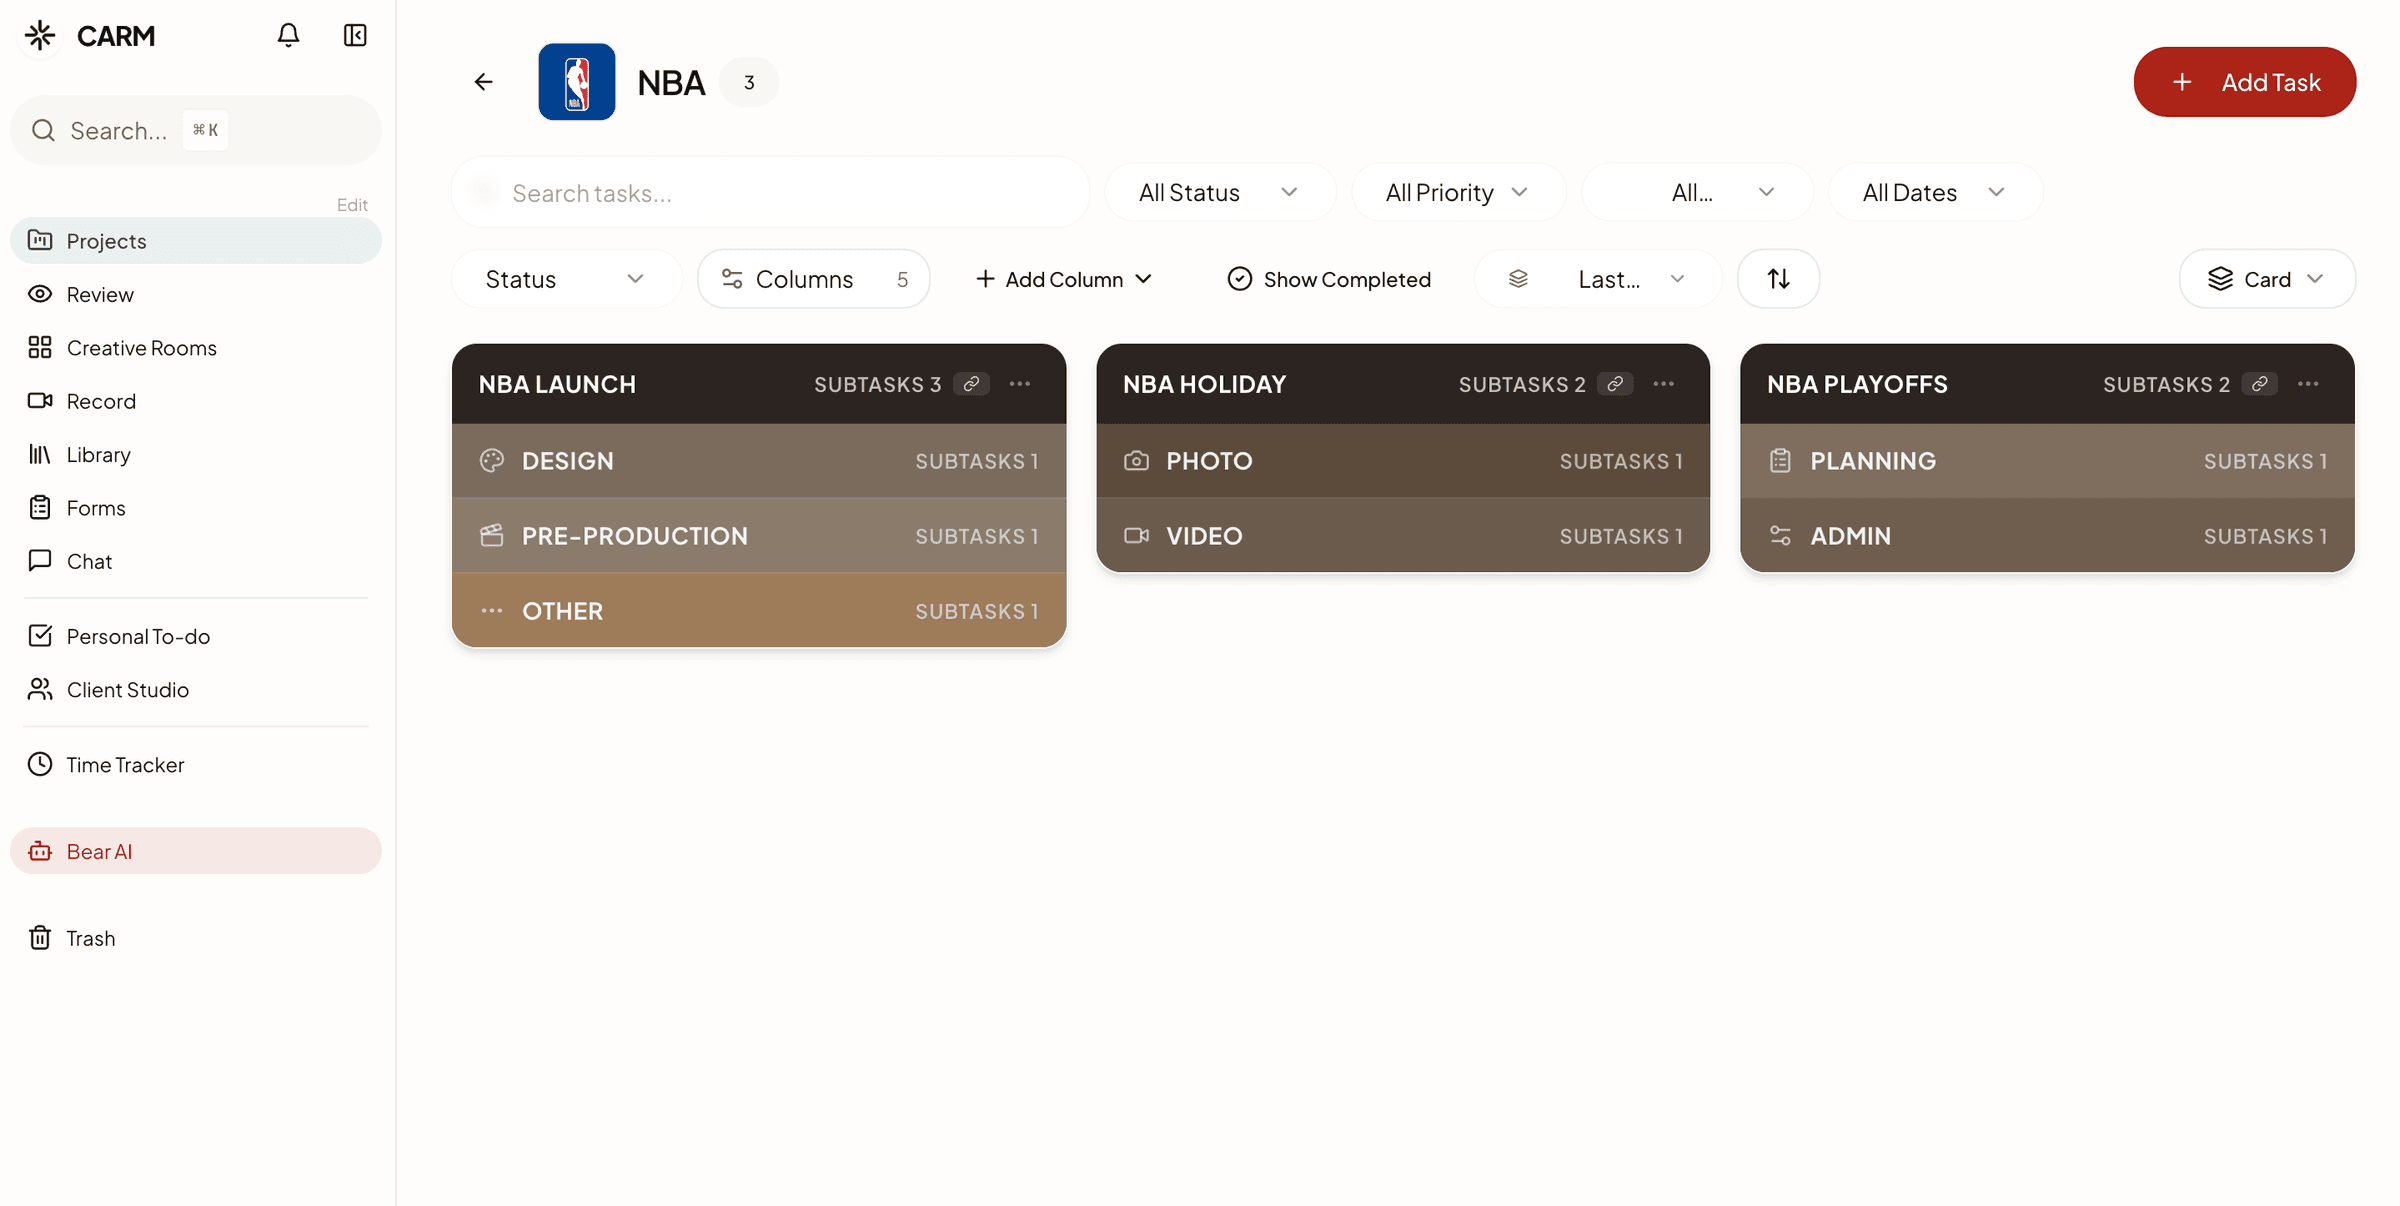Click the Creative Rooms grid icon
Viewport: 2400px width, 1206px height.
tap(40, 347)
